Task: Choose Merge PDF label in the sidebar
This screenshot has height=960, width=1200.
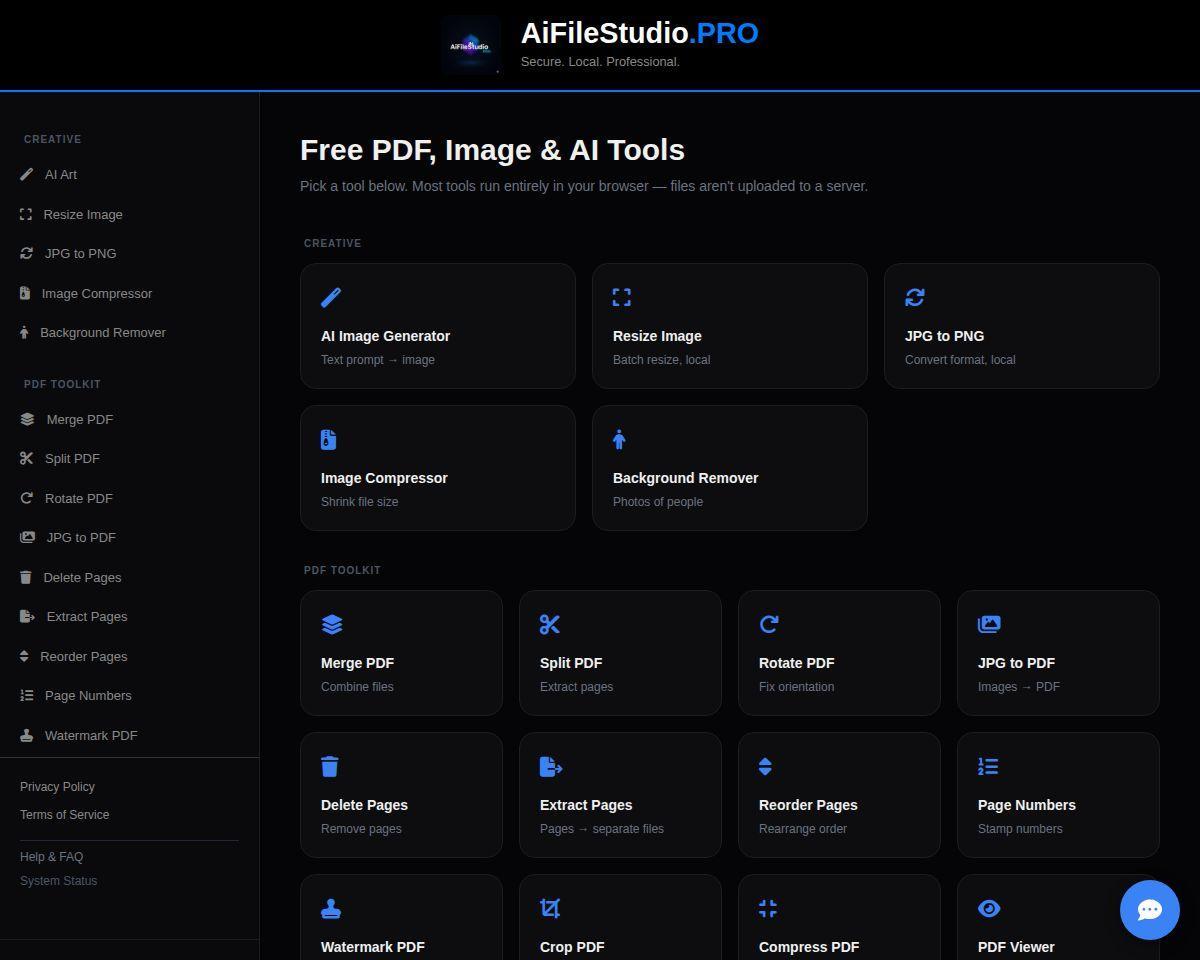Action: pyautogui.click(x=80, y=419)
